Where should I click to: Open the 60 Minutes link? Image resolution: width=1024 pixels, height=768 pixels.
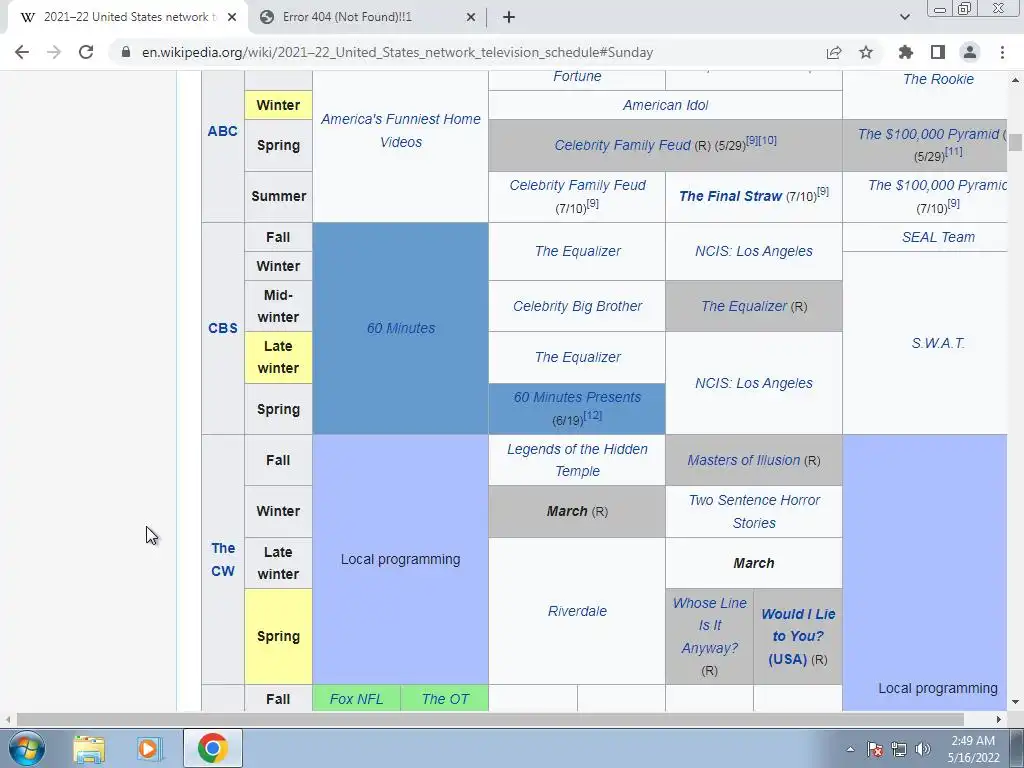pos(400,328)
